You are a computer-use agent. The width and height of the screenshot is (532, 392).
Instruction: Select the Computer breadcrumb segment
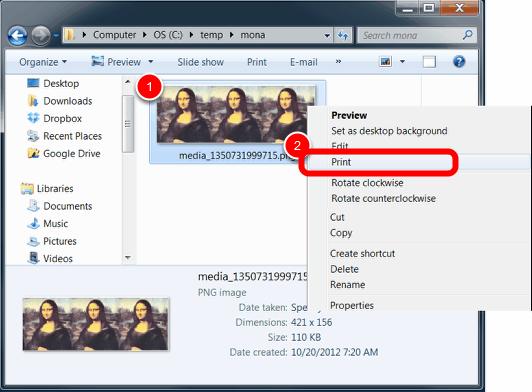(x=114, y=35)
